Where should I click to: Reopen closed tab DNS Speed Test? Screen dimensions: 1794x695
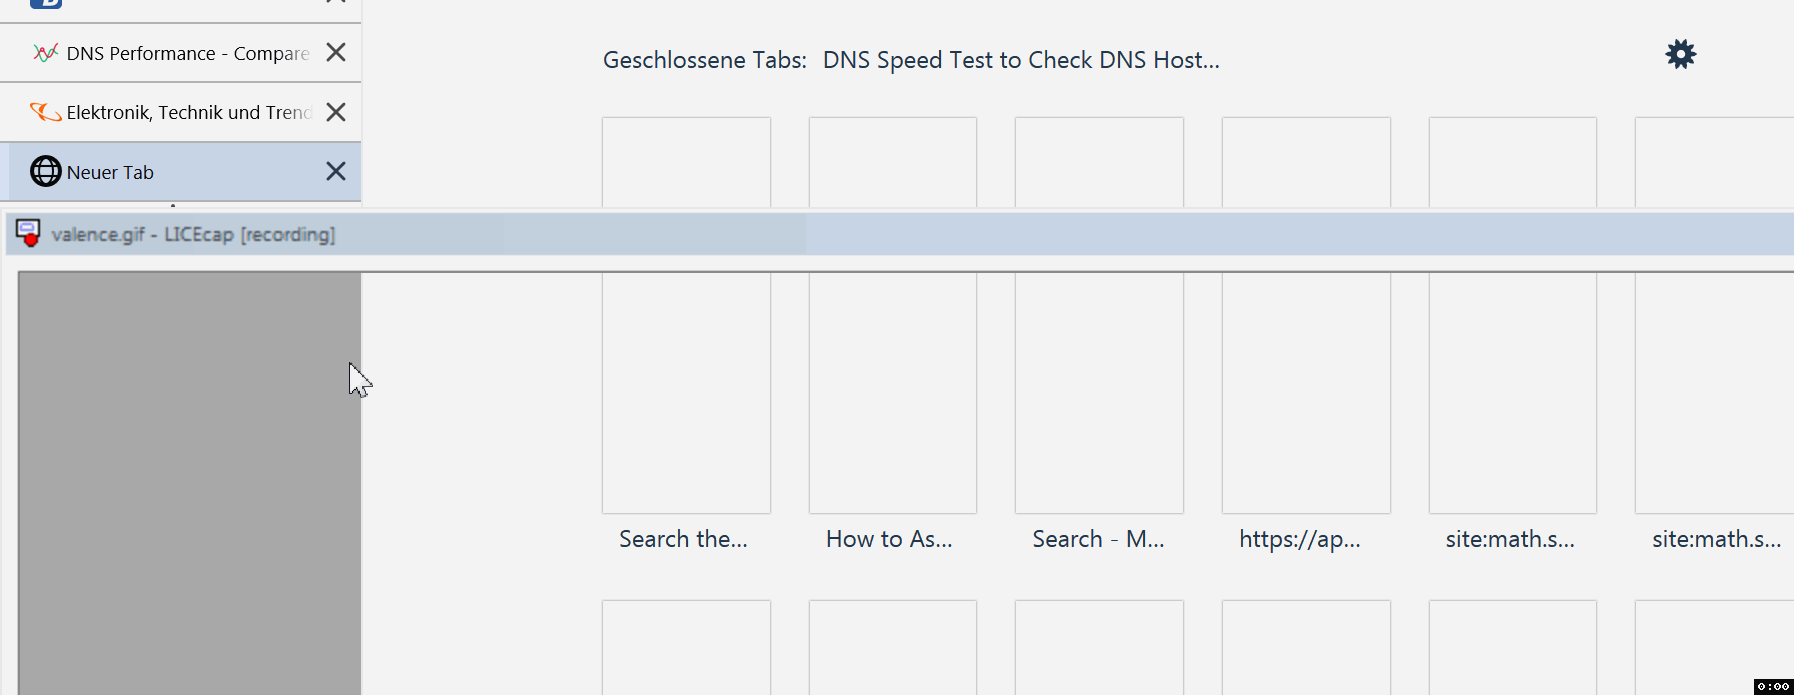point(1021,60)
